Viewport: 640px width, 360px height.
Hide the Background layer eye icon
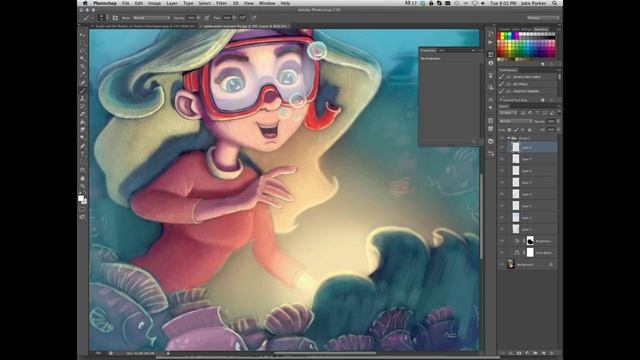502,264
